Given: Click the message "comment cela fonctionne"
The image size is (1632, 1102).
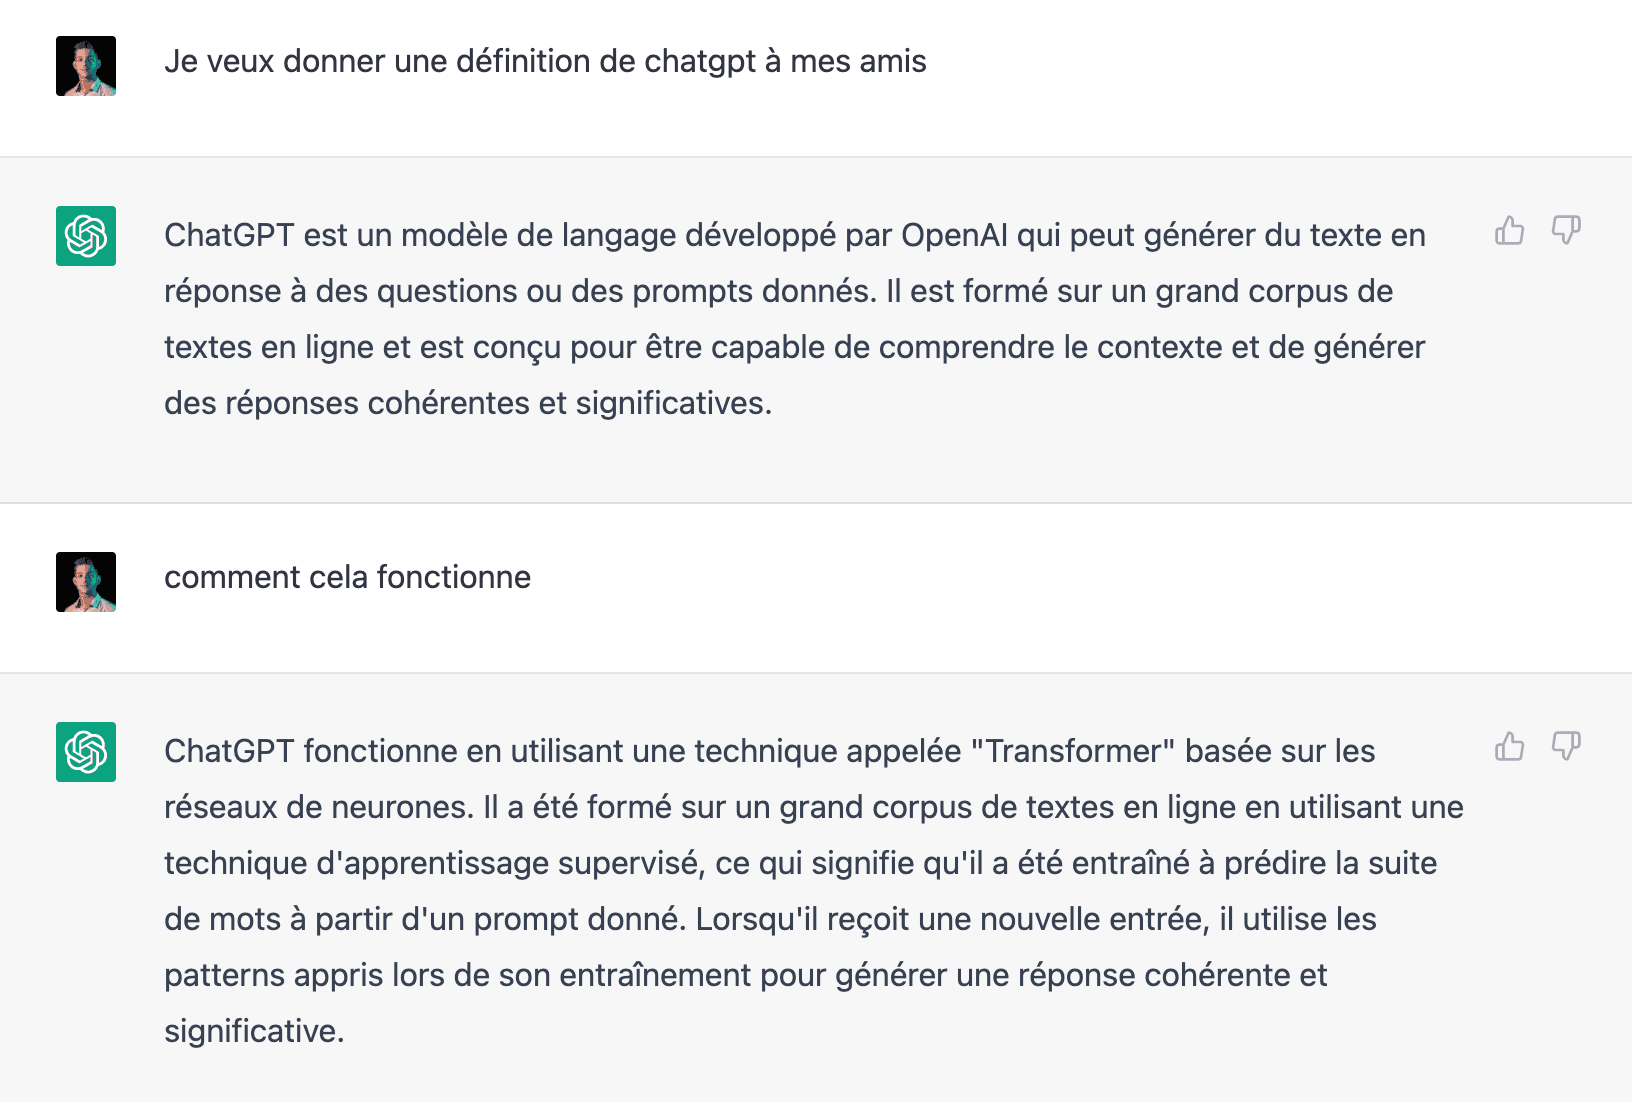Looking at the screenshot, I should coord(347,578).
